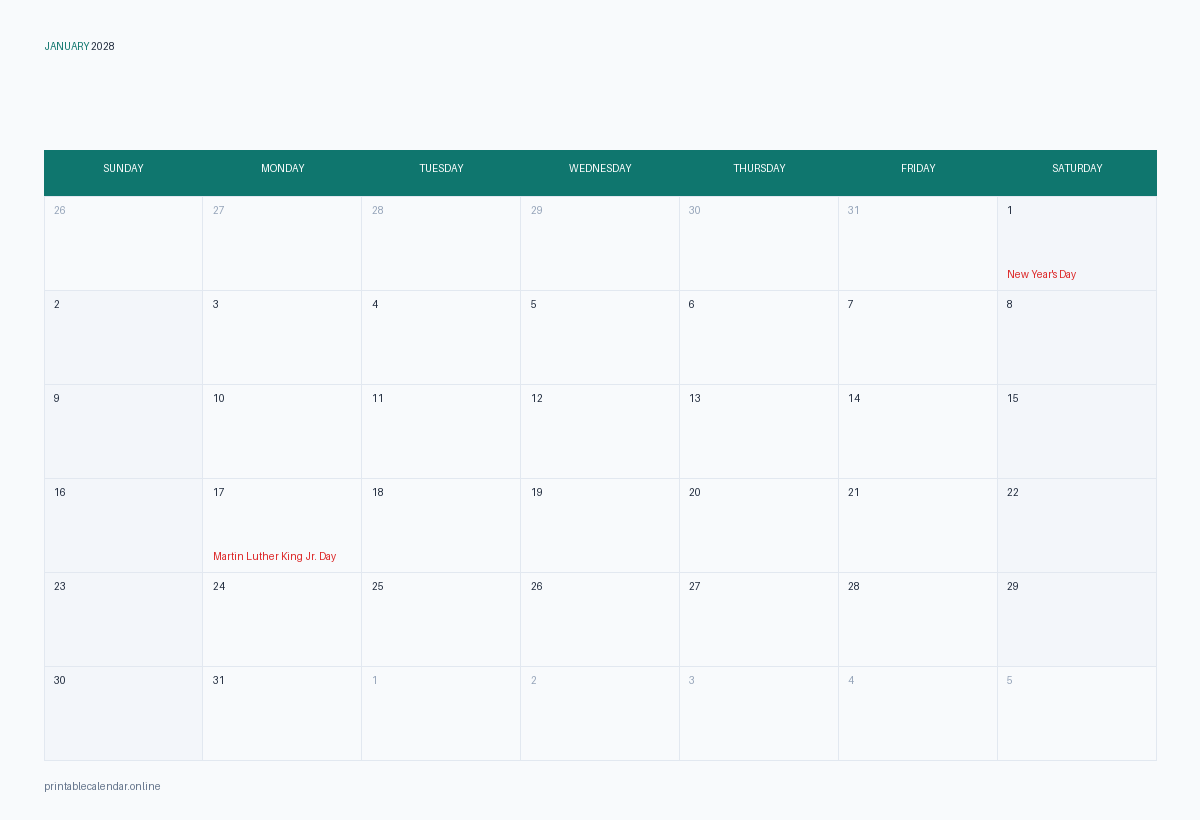
Task: Click the greyed December 27 date
Action: coord(218,210)
